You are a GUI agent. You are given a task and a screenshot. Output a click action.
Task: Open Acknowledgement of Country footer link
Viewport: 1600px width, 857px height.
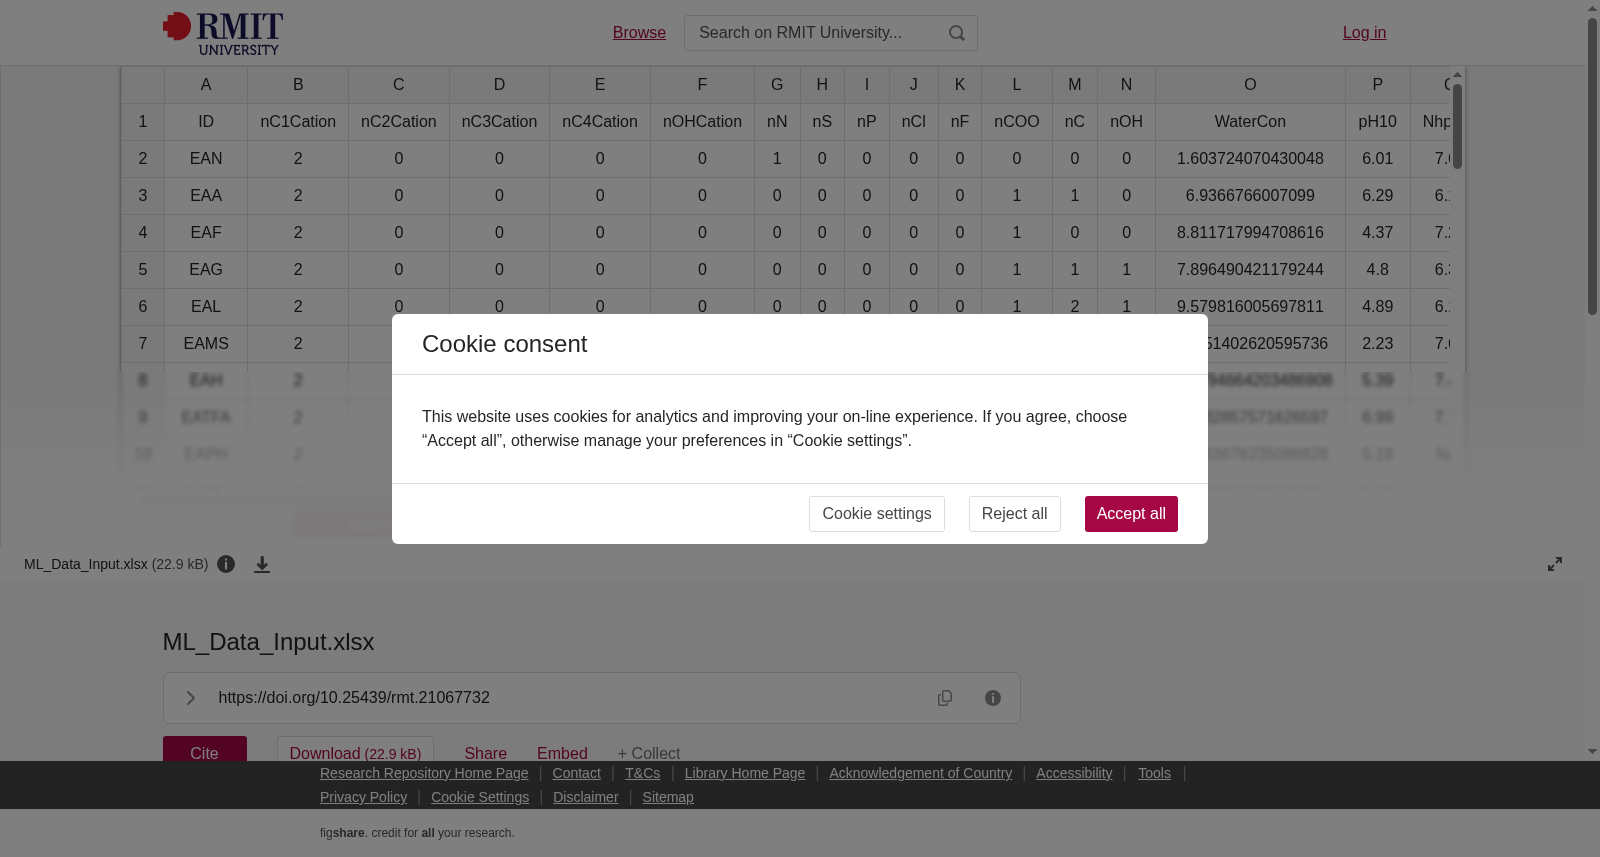[x=920, y=773]
